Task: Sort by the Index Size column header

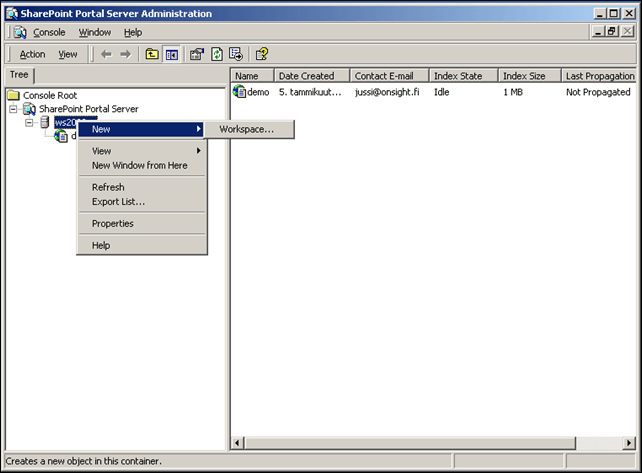Action: pos(529,76)
